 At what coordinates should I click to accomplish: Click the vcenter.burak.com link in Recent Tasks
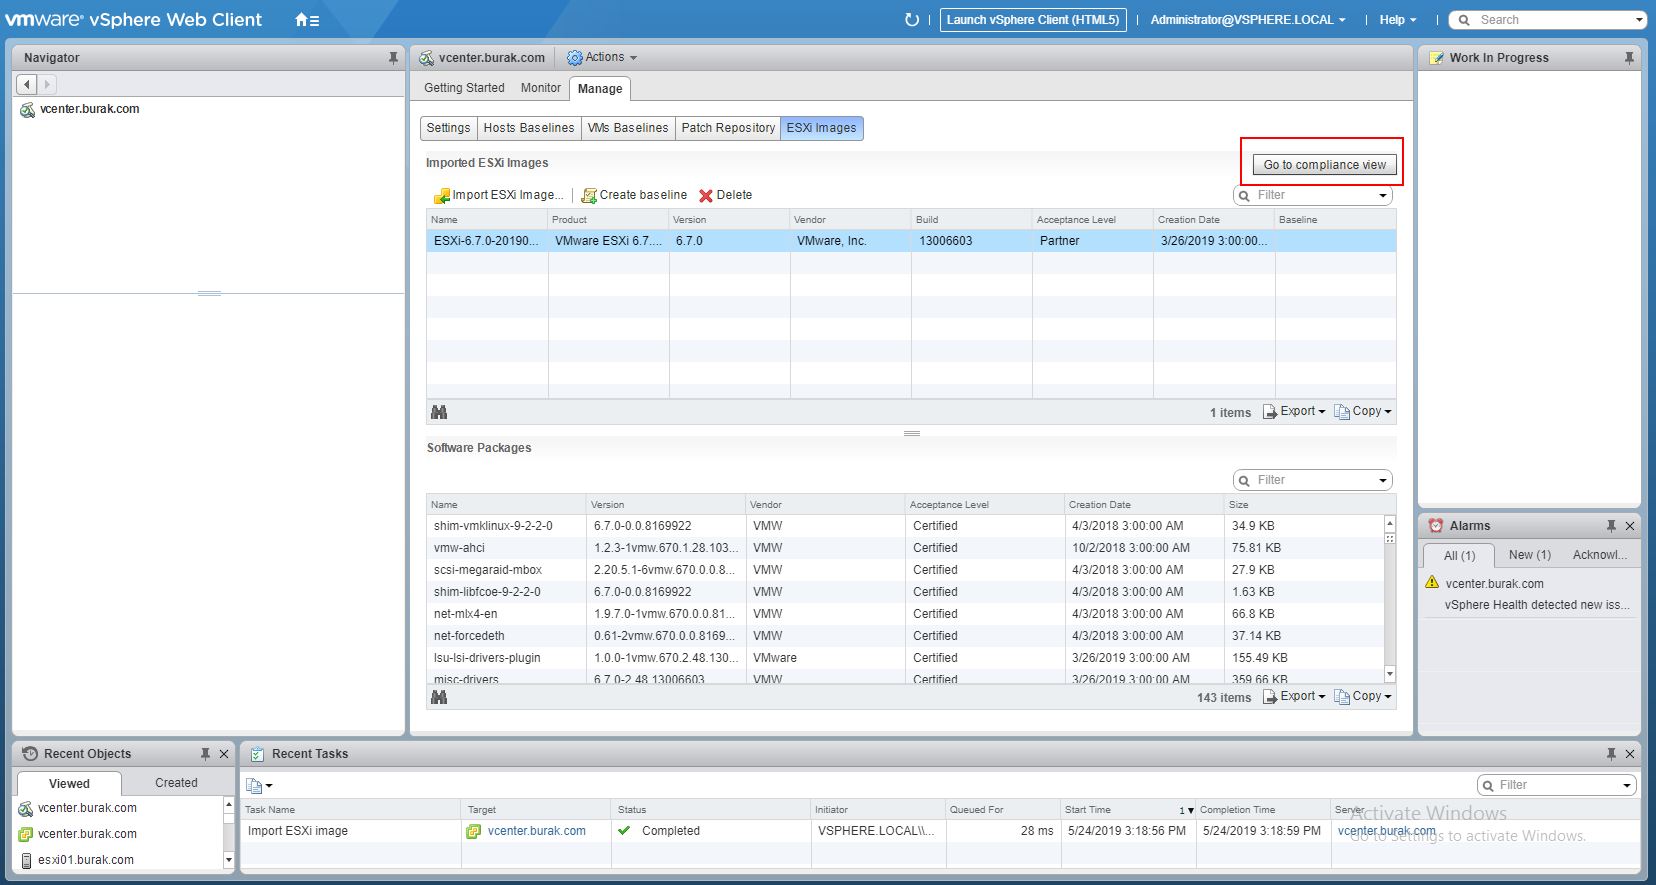pos(536,831)
